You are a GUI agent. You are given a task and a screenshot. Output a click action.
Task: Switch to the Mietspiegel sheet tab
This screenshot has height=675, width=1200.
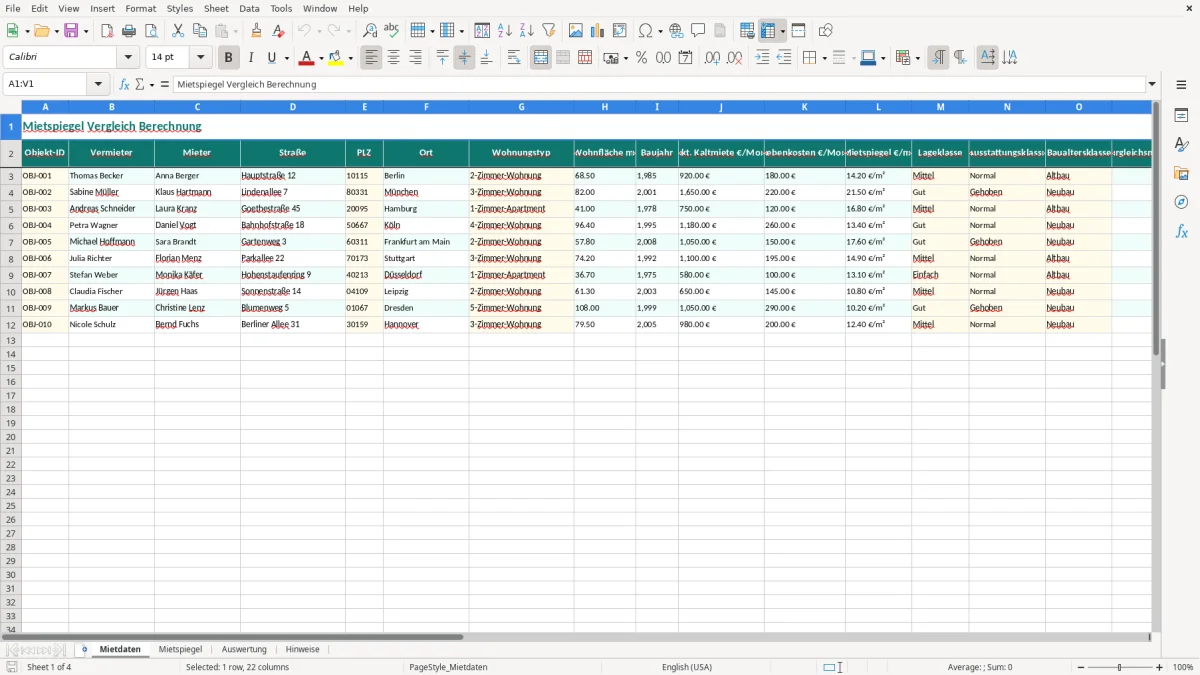[x=181, y=649]
